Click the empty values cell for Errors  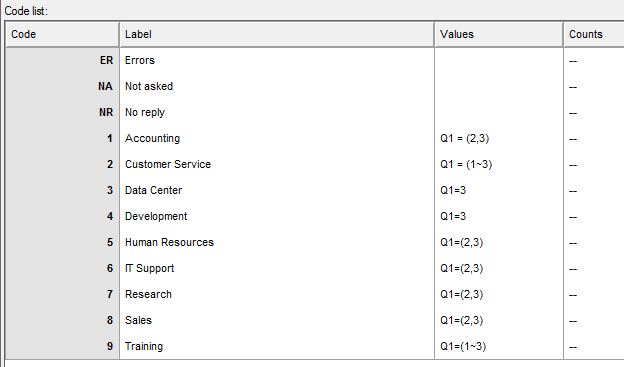(499, 61)
